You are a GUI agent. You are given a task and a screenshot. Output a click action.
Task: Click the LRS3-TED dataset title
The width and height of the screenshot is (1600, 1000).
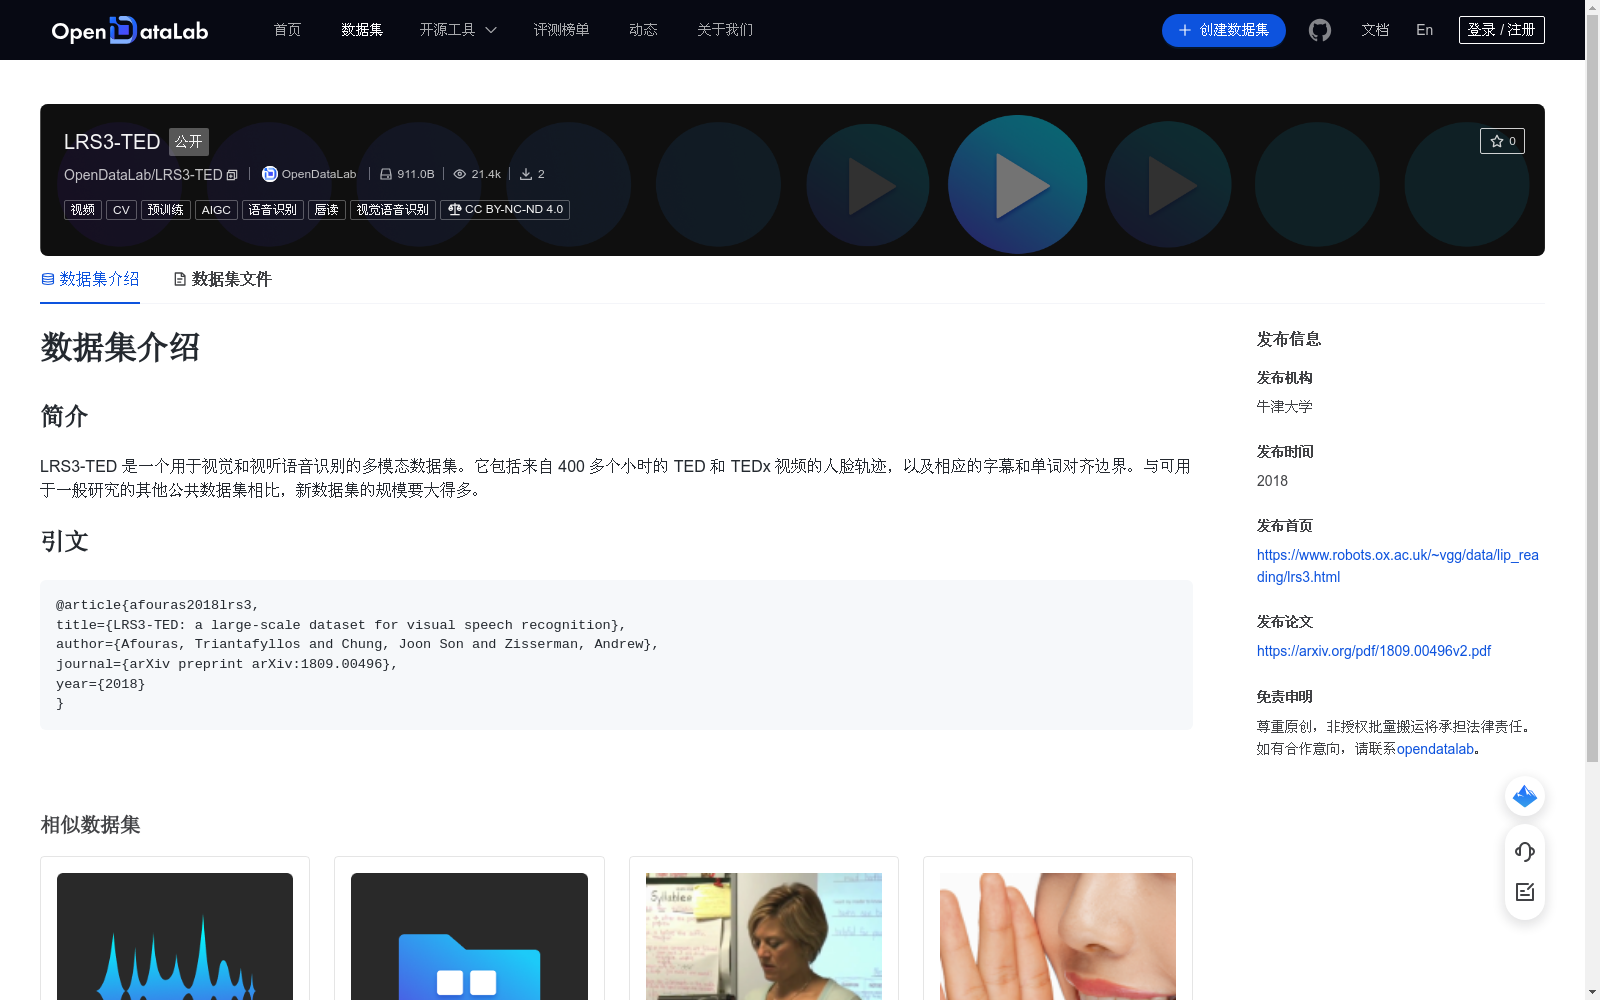[x=112, y=142]
